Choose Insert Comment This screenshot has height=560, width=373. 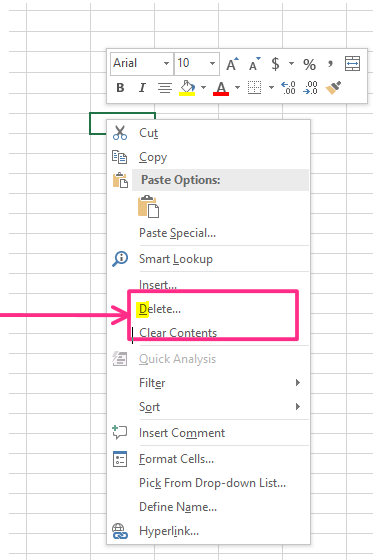(208, 433)
